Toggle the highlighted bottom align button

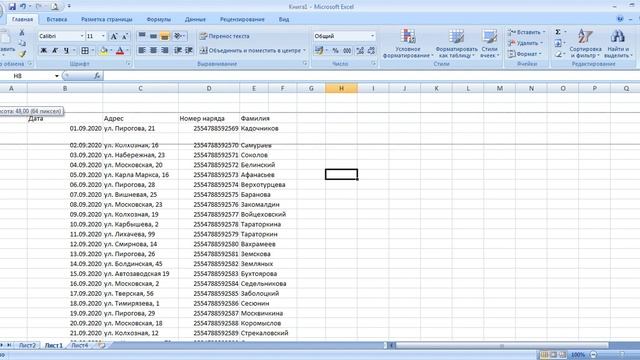164,36
